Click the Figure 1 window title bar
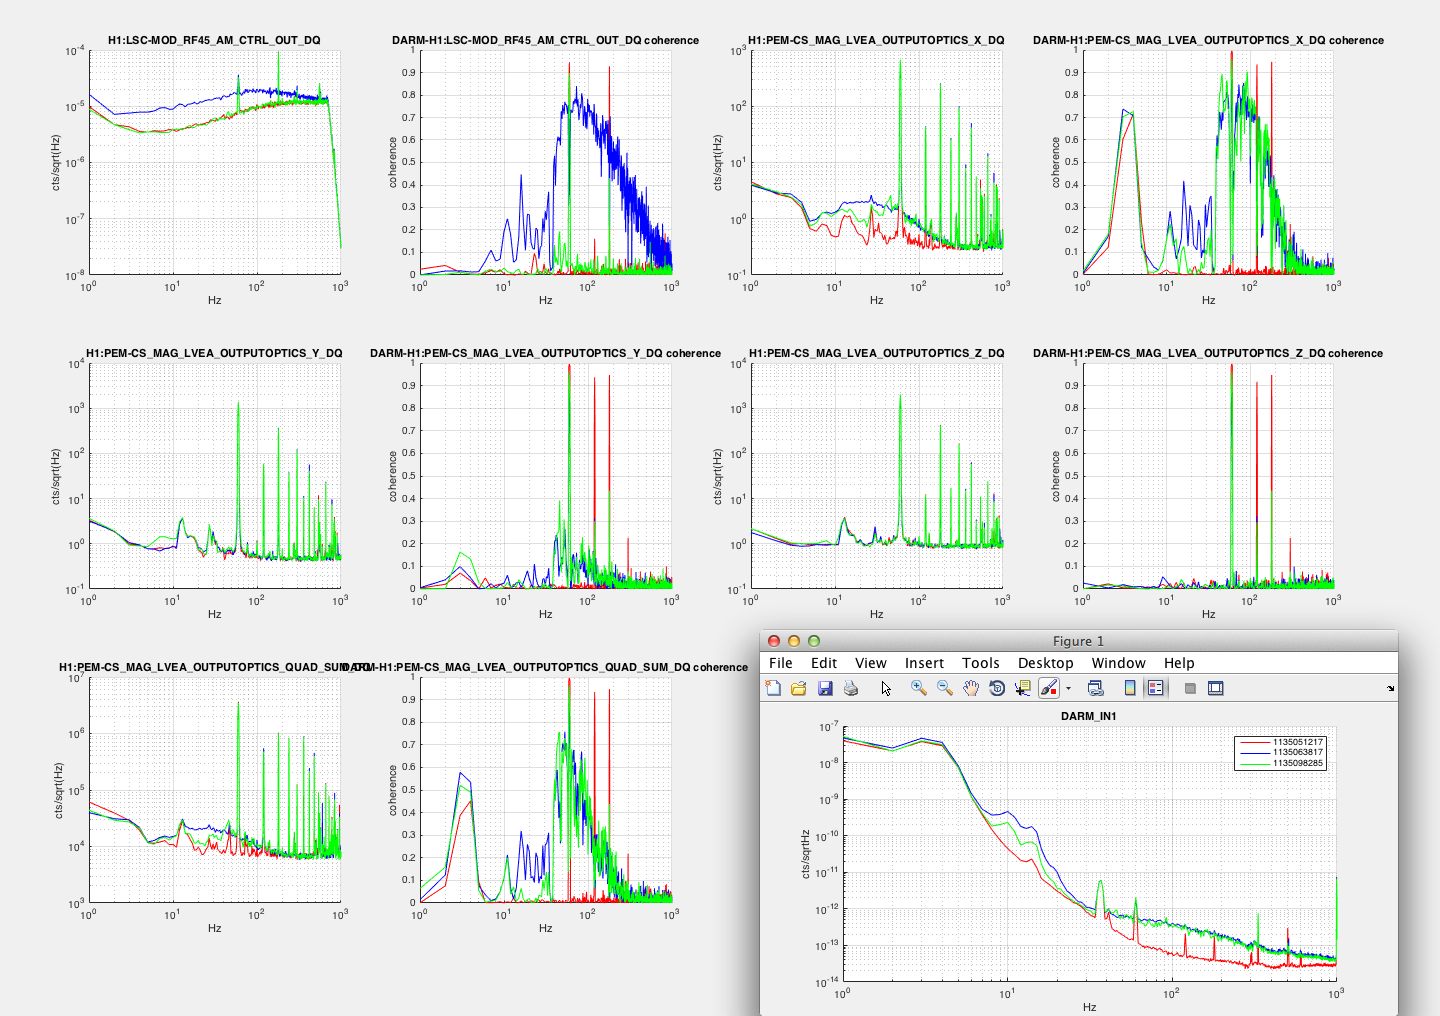The height and width of the screenshot is (1016, 1440). pyautogui.click(x=1078, y=641)
